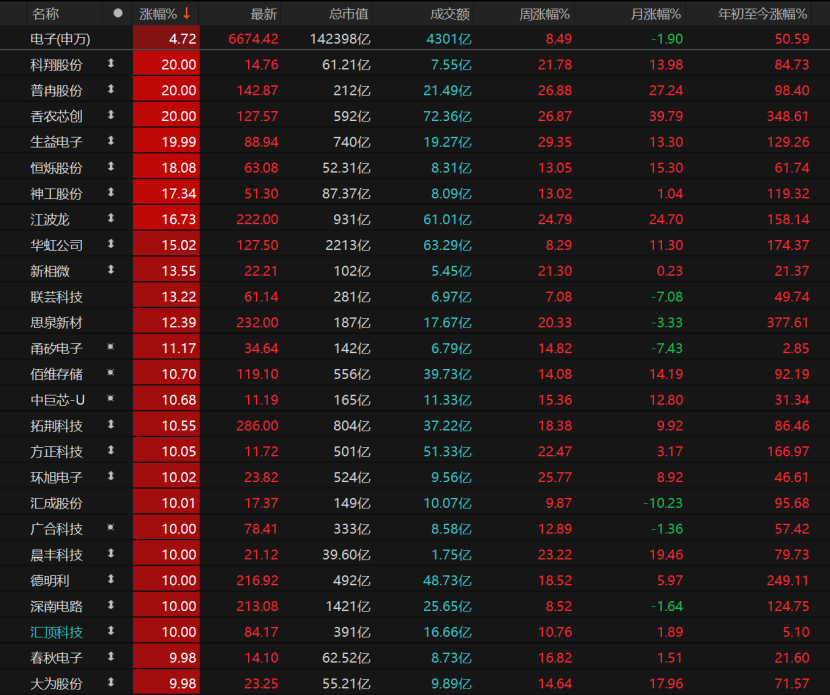Sort table by 最新 column header
Viewport: 830px width, 695px height.
tap(264, 14)
